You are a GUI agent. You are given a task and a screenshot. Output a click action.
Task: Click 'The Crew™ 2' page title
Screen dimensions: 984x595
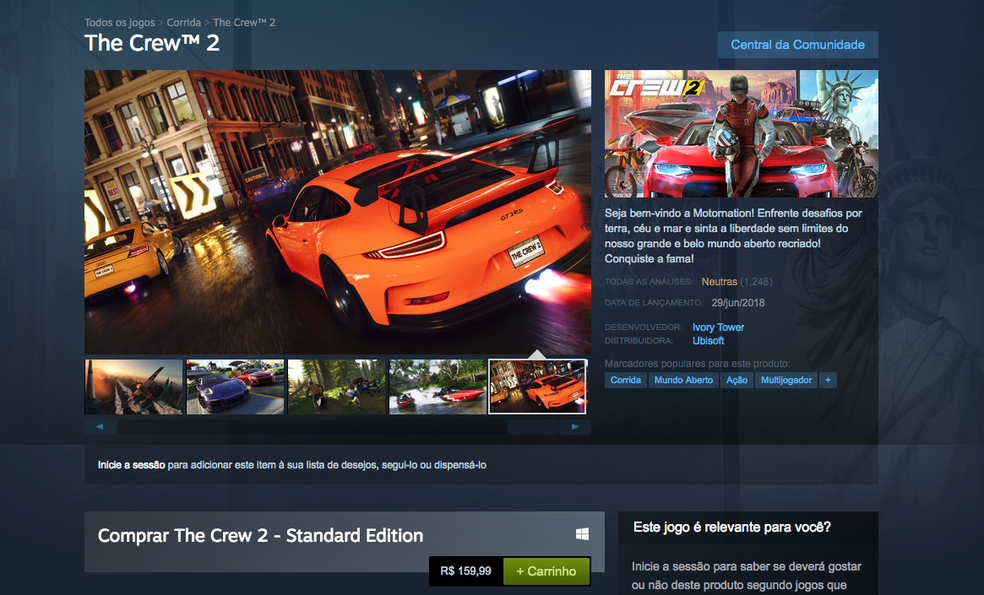click(152, 43)
